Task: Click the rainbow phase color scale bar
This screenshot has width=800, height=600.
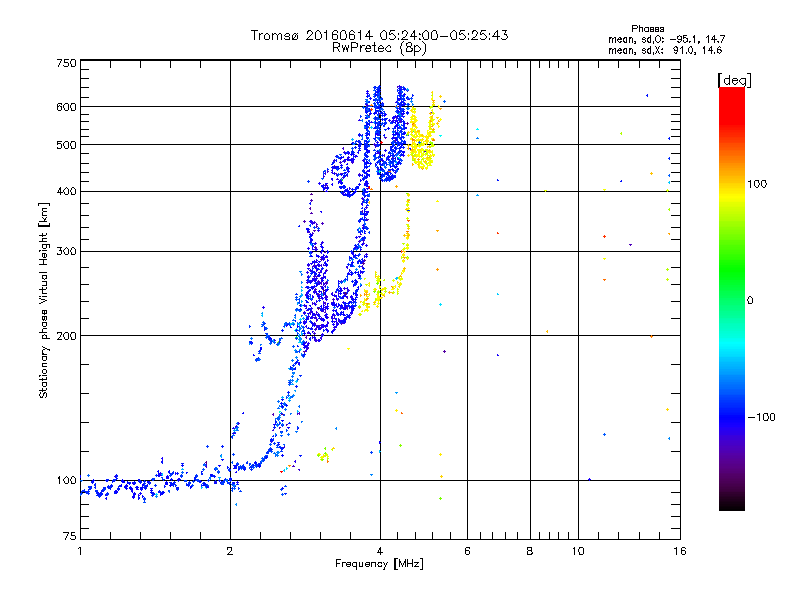Action: pos(732,298)
